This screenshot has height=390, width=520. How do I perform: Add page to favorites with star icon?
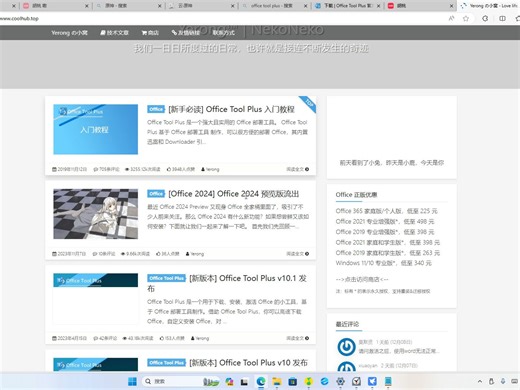tap(466, 18)
